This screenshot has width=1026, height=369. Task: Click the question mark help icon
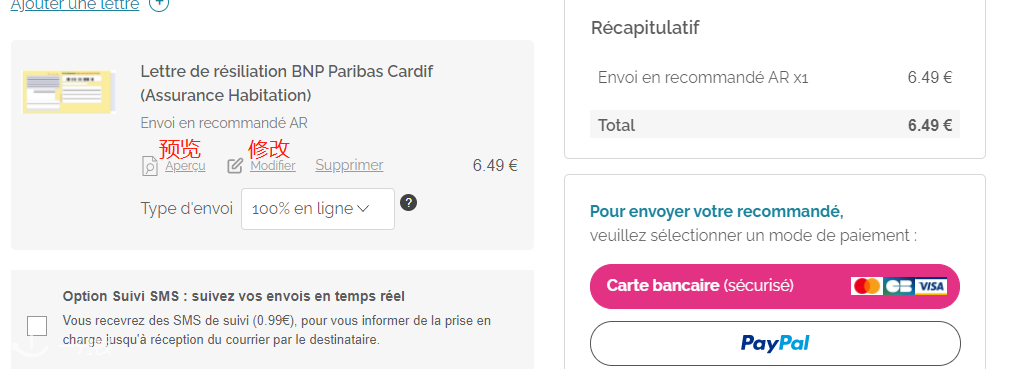pos(408,202)
